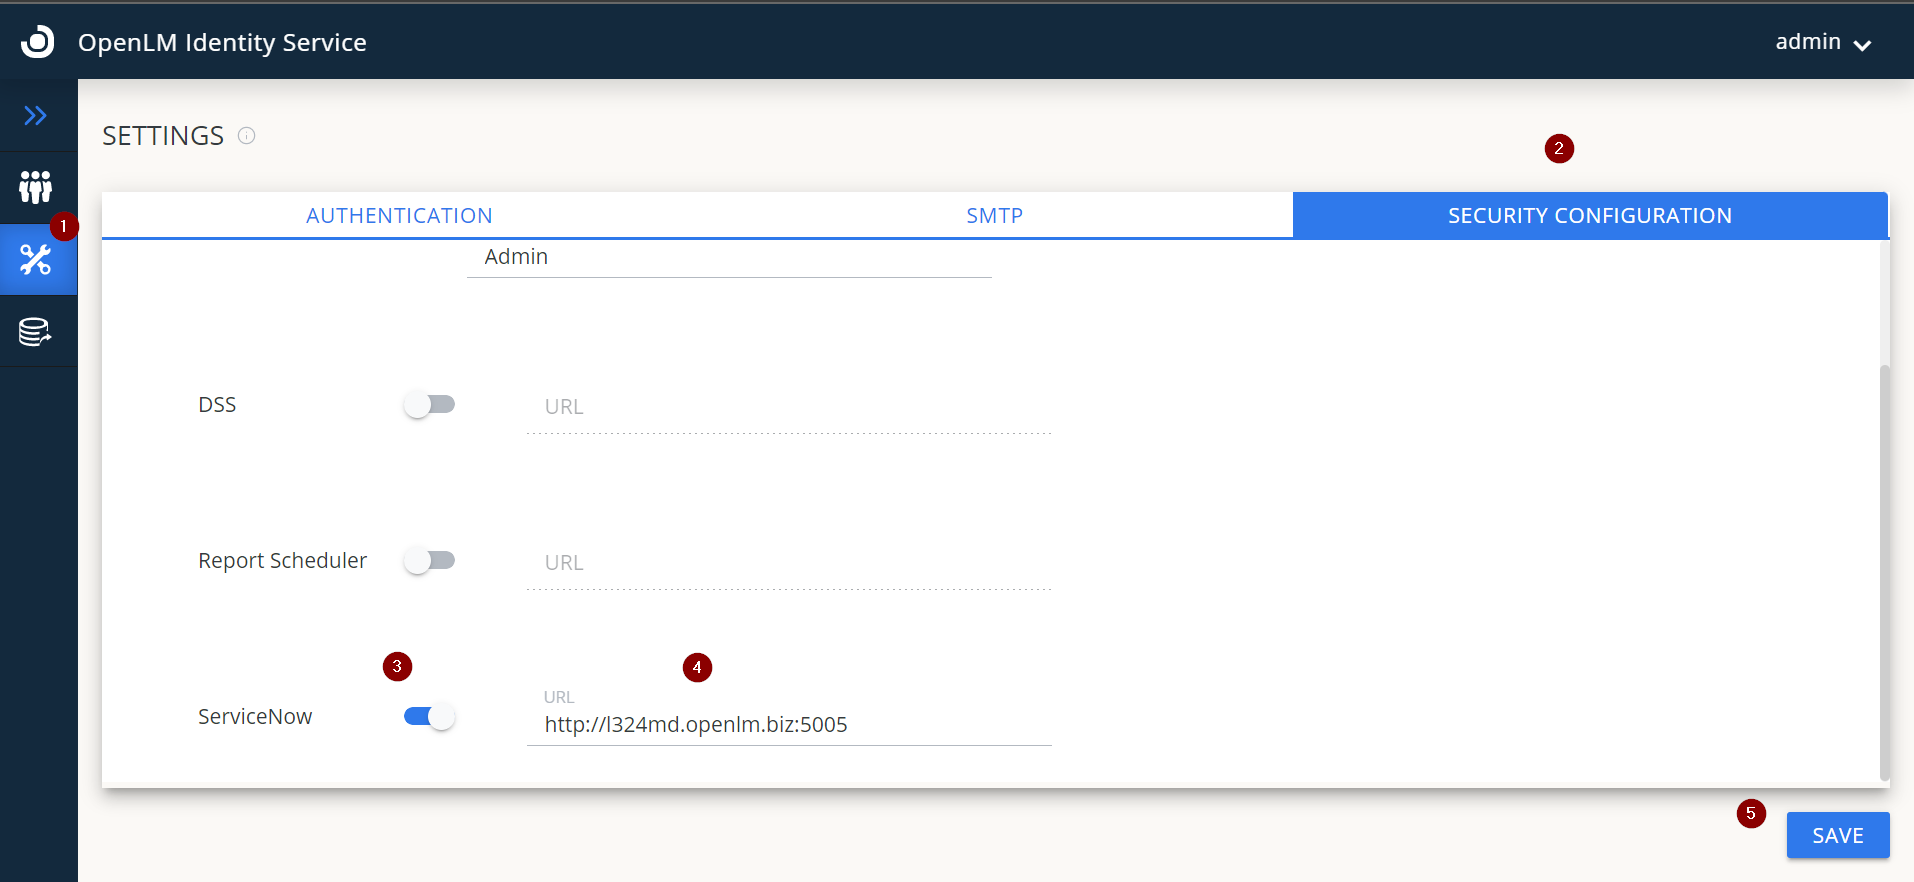
Task: Click the info icon beside SETTINGS
Action: click(246, 136)
